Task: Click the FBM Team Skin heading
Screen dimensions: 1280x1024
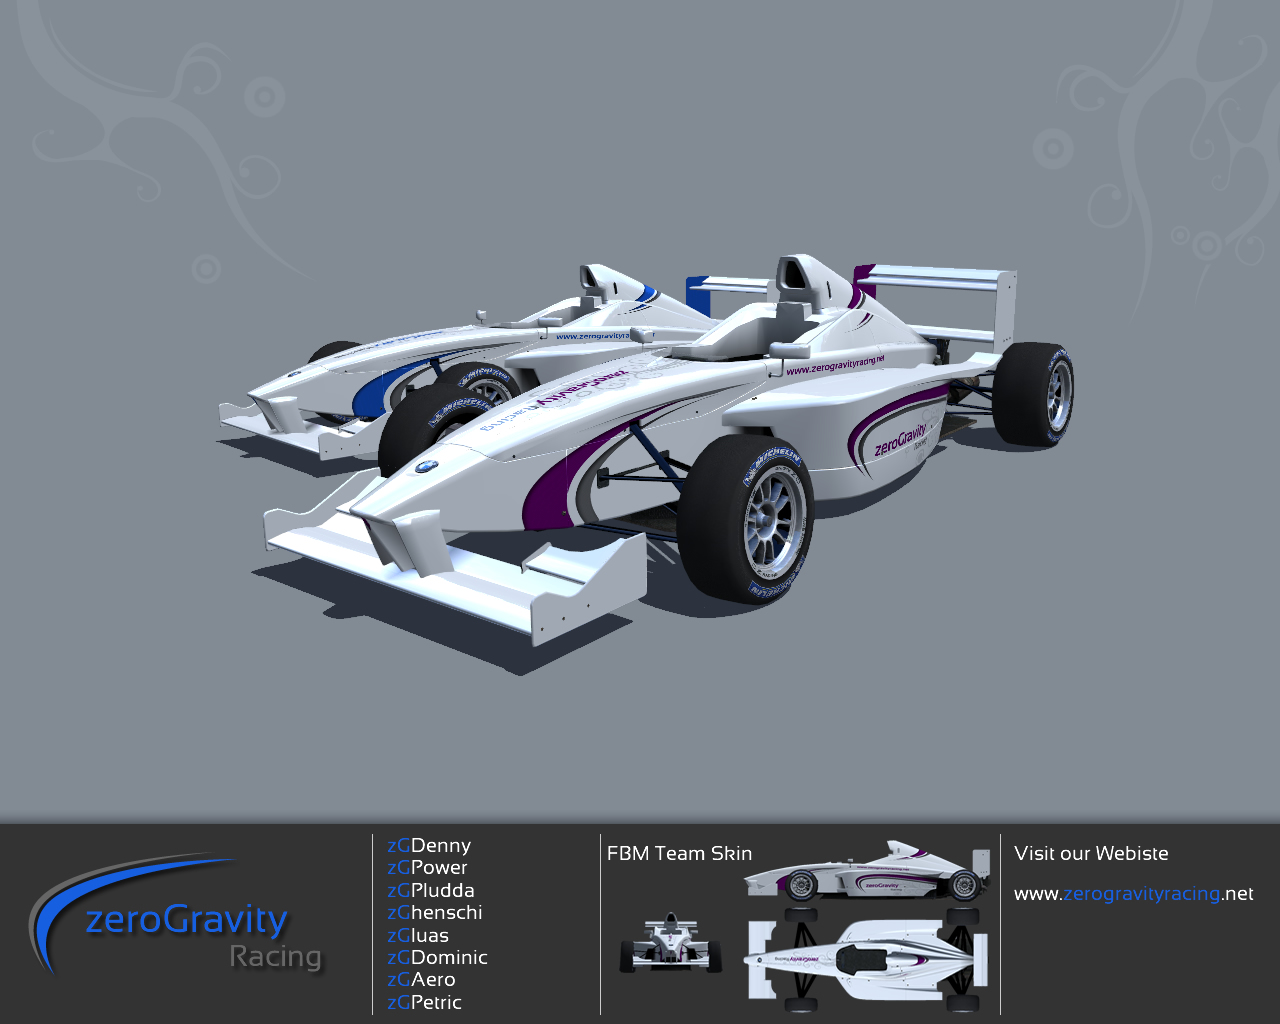Action: point(679,853)
